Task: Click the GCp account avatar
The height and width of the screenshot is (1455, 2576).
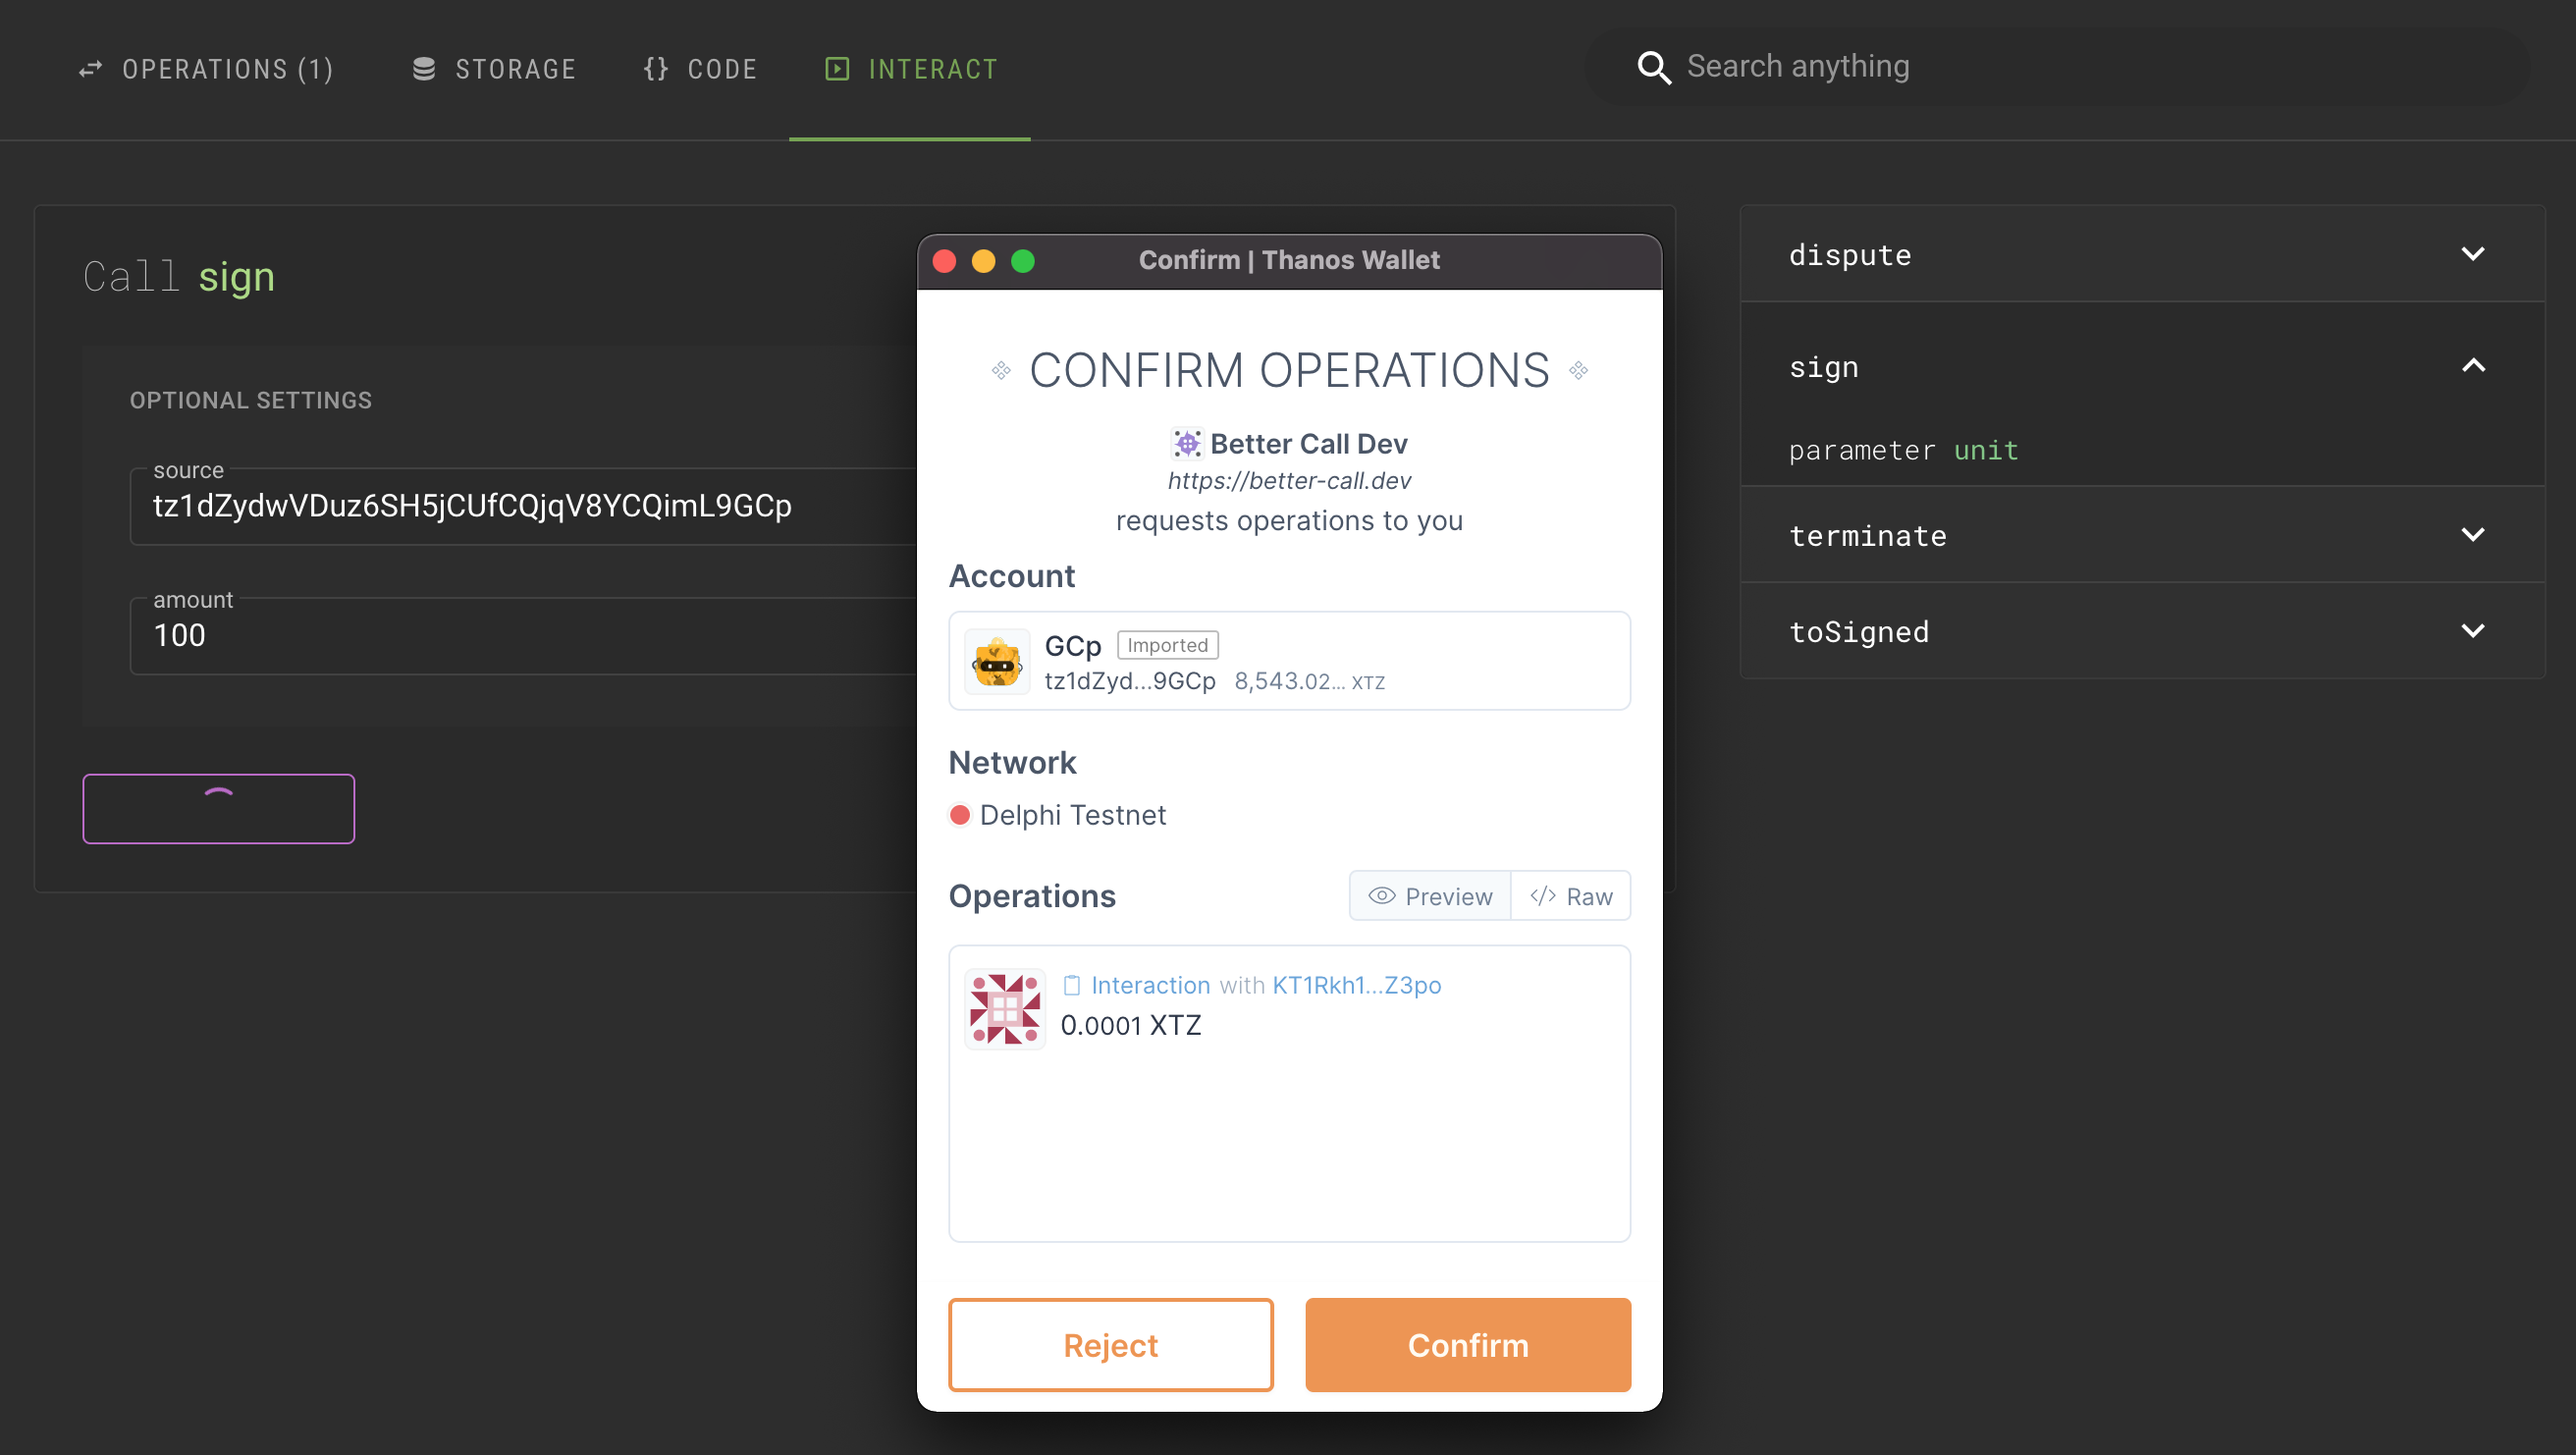Action: click(x=997, y=661)
